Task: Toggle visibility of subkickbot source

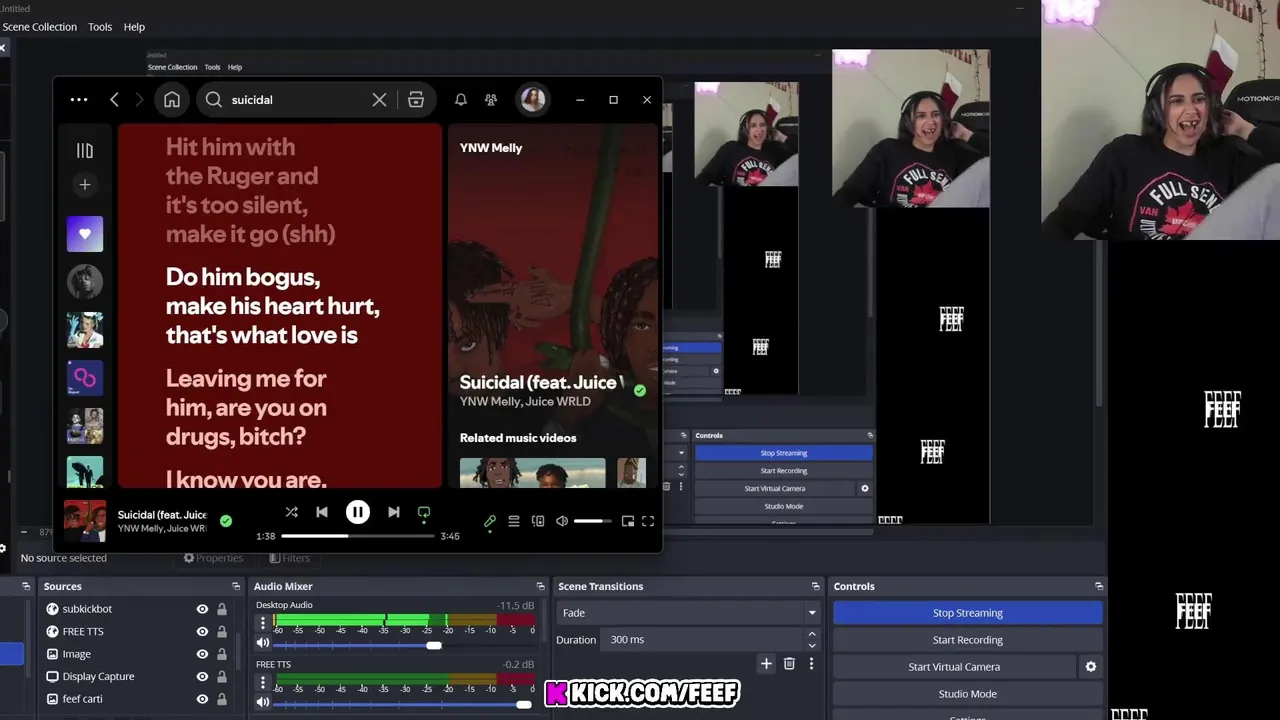Action: [x=202, y=609]
